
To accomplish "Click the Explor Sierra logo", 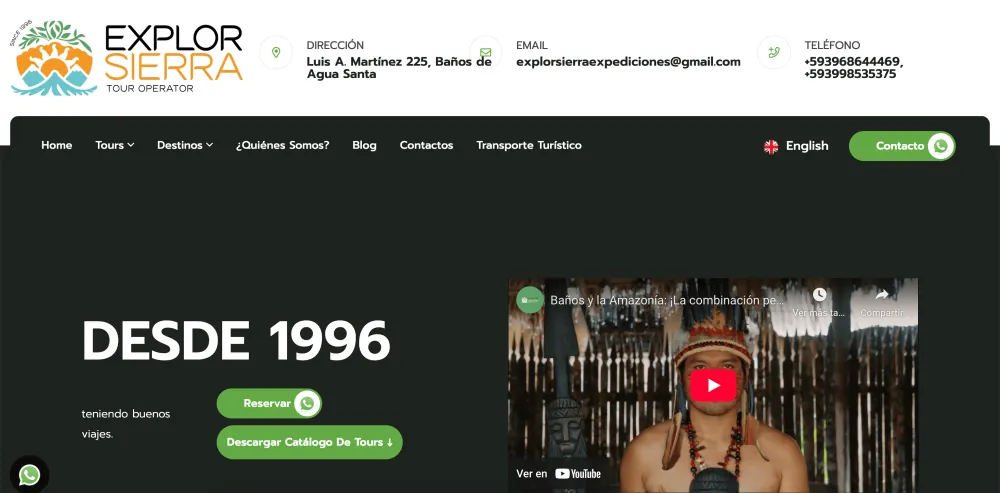I will tap(126, 57).
